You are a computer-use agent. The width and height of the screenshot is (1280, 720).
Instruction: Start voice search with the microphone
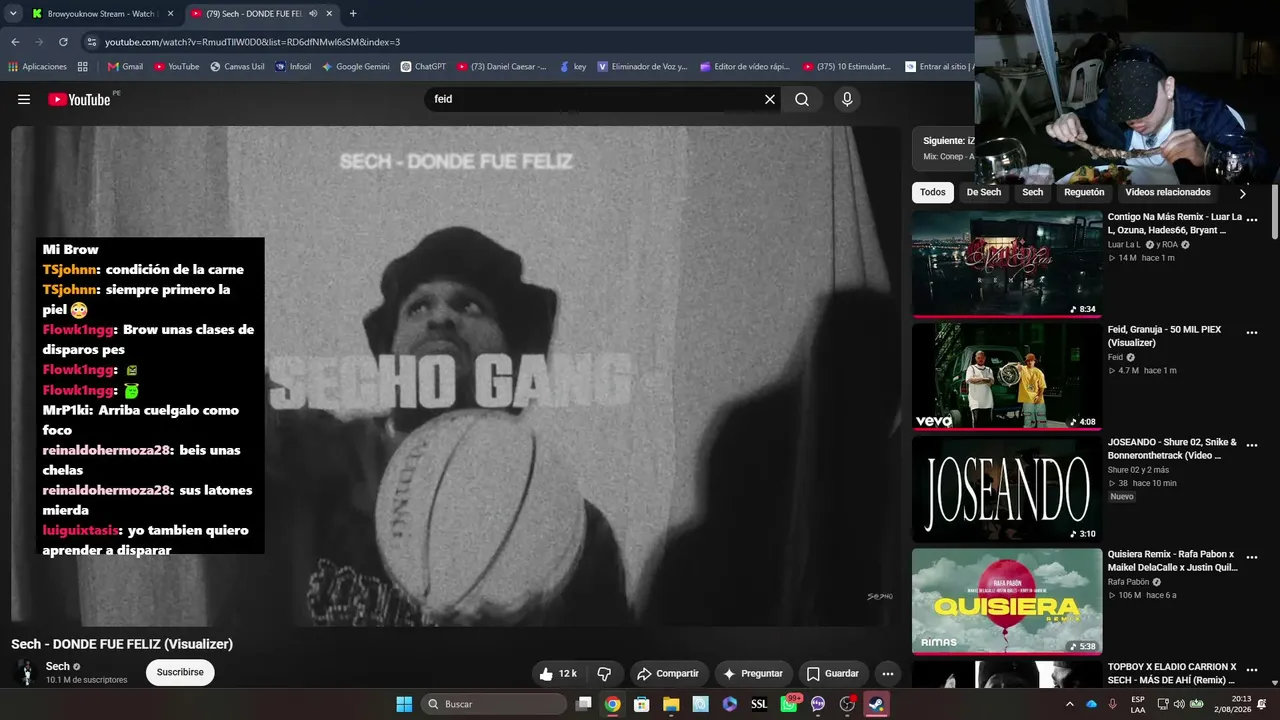[847, 99]
